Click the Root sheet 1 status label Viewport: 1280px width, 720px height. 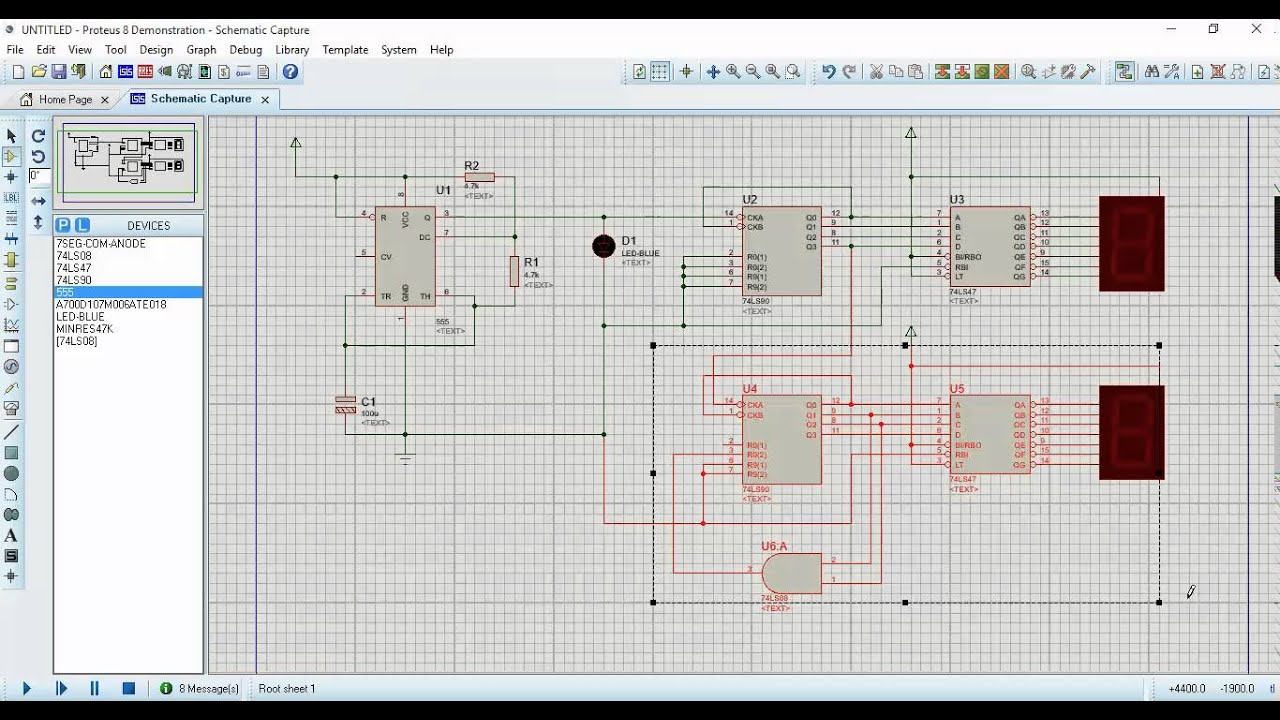[x=287, y=688]
